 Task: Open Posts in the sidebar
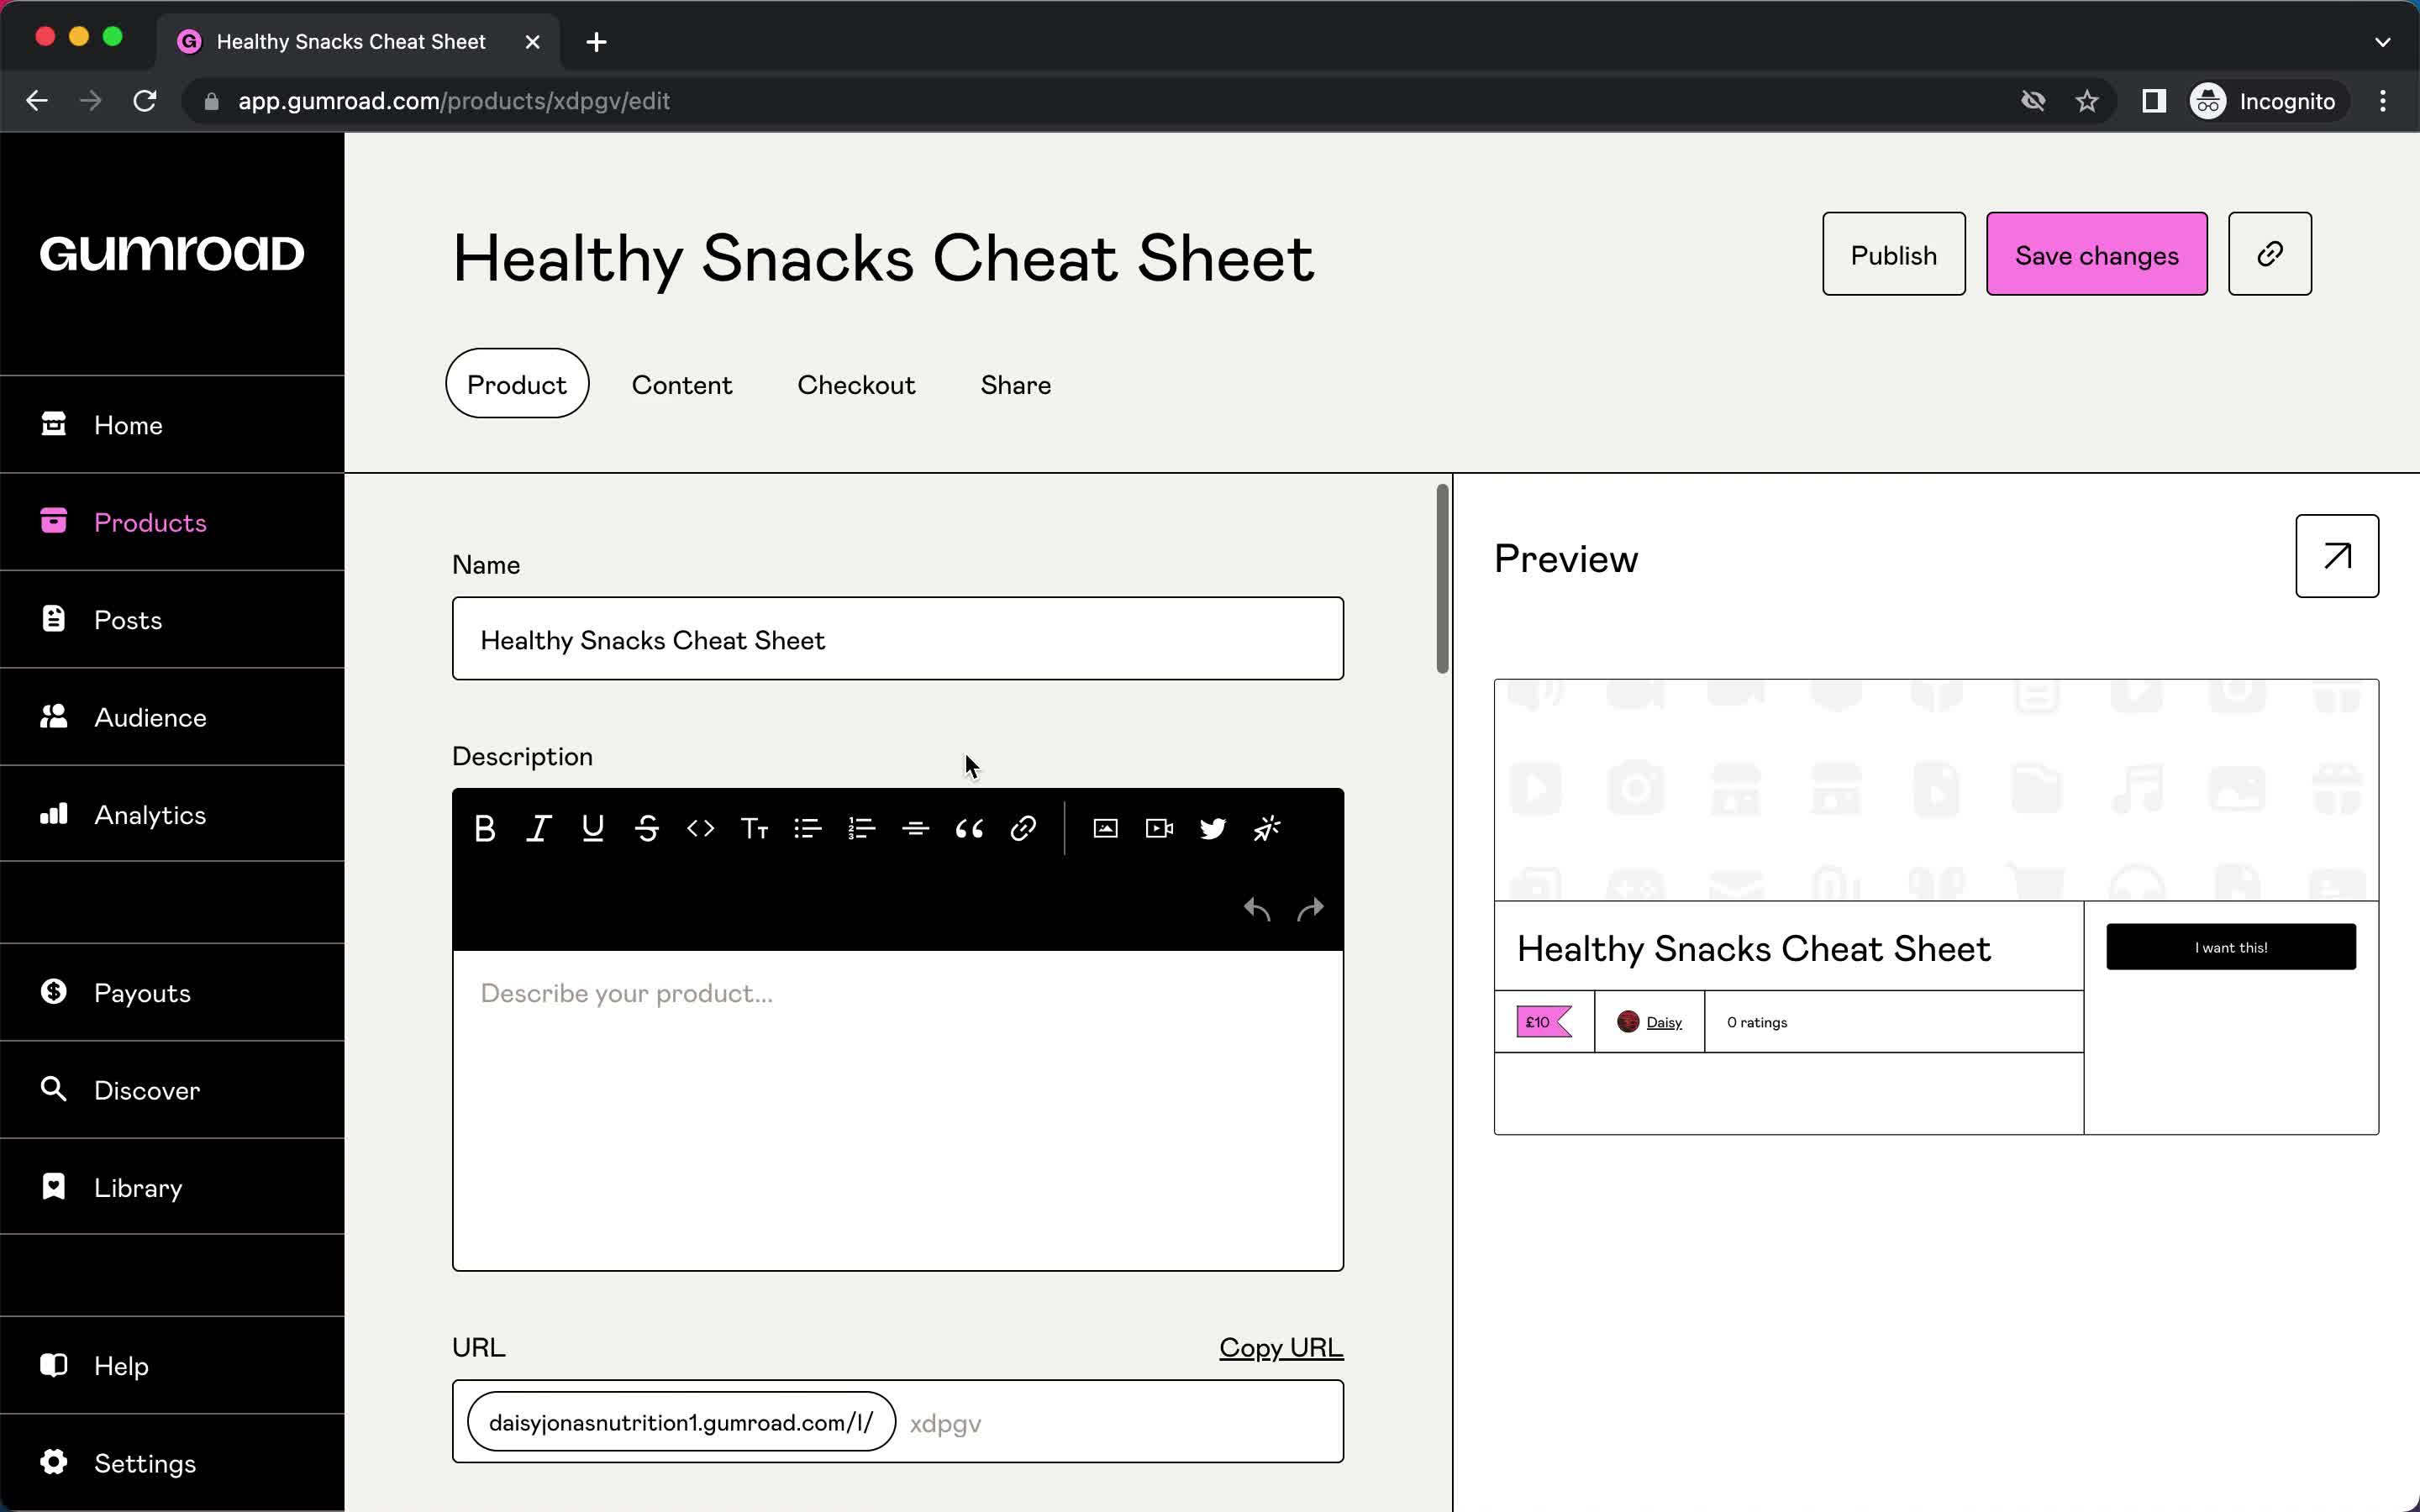coord(172,620)
